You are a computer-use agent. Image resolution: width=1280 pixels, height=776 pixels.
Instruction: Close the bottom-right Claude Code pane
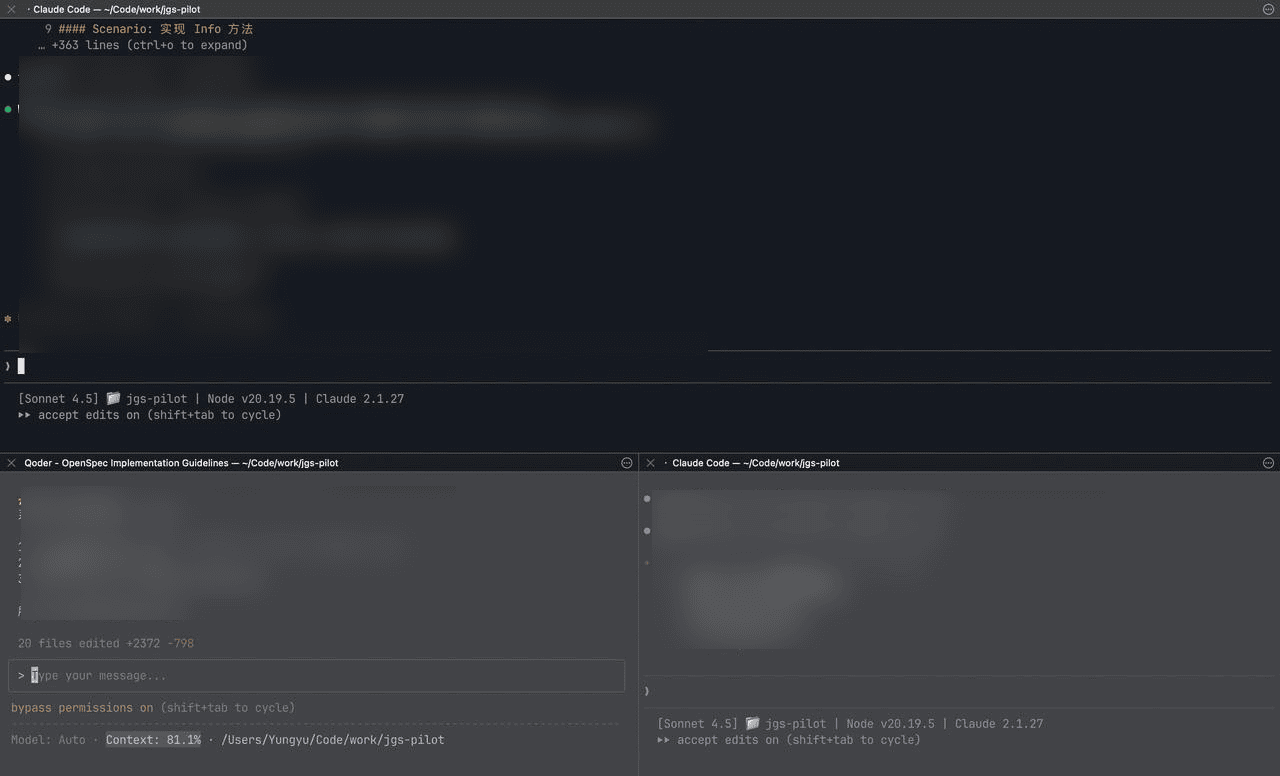point(651,463)
